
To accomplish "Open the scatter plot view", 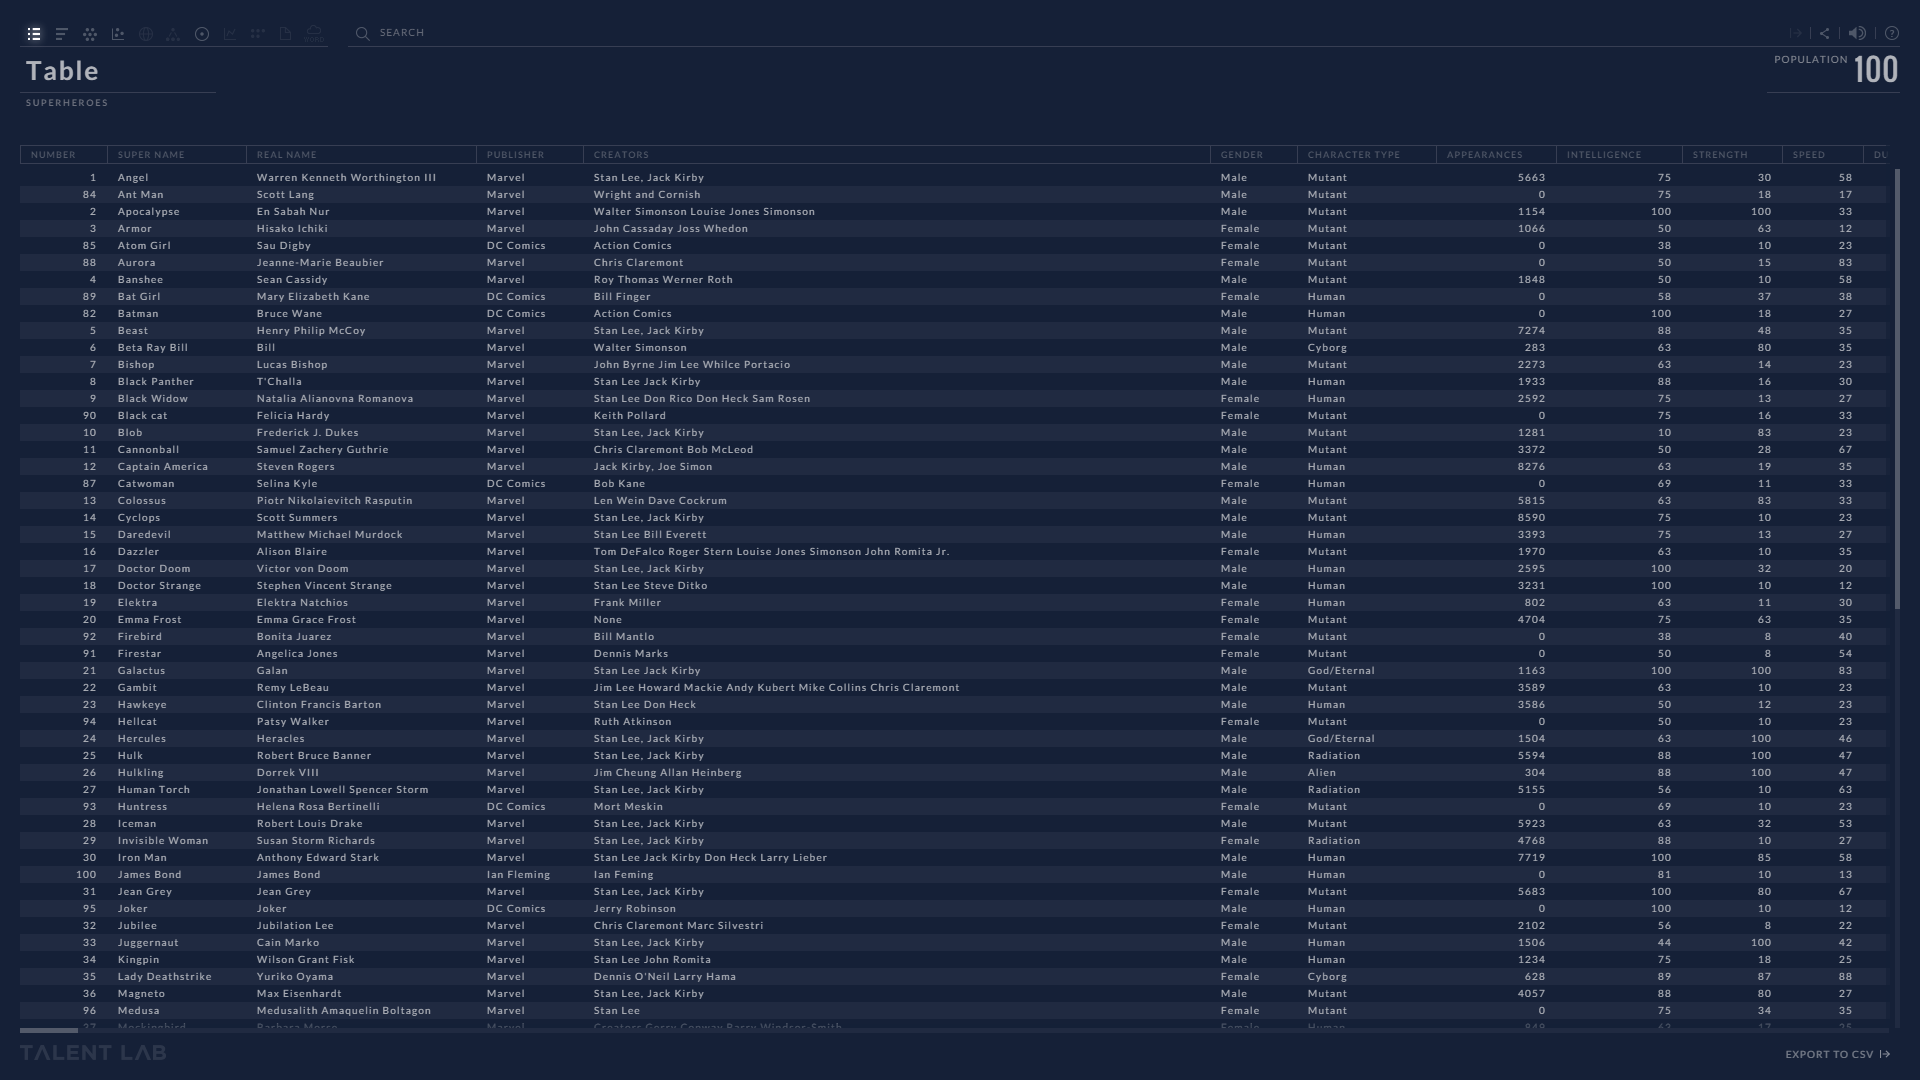I will pyautogui.click(x=118, y=34).
